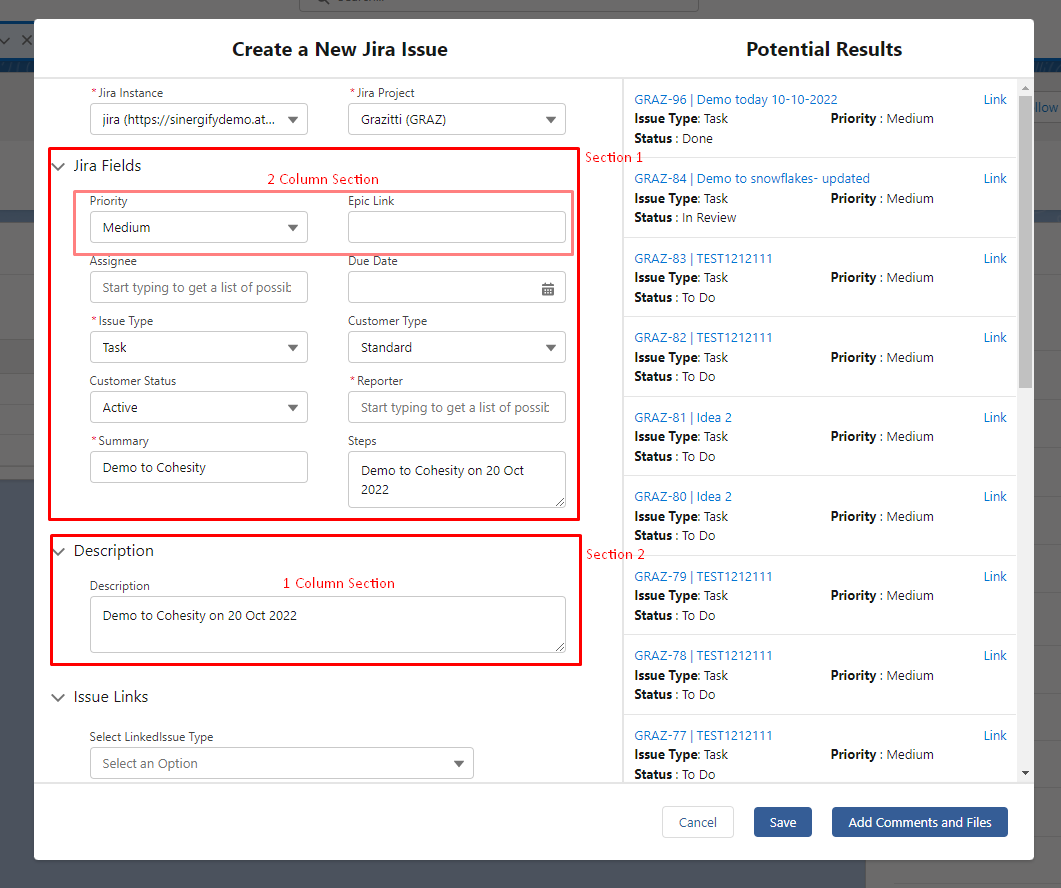Collapse the Description section
1061x888 pixels.
coord(59,552)
